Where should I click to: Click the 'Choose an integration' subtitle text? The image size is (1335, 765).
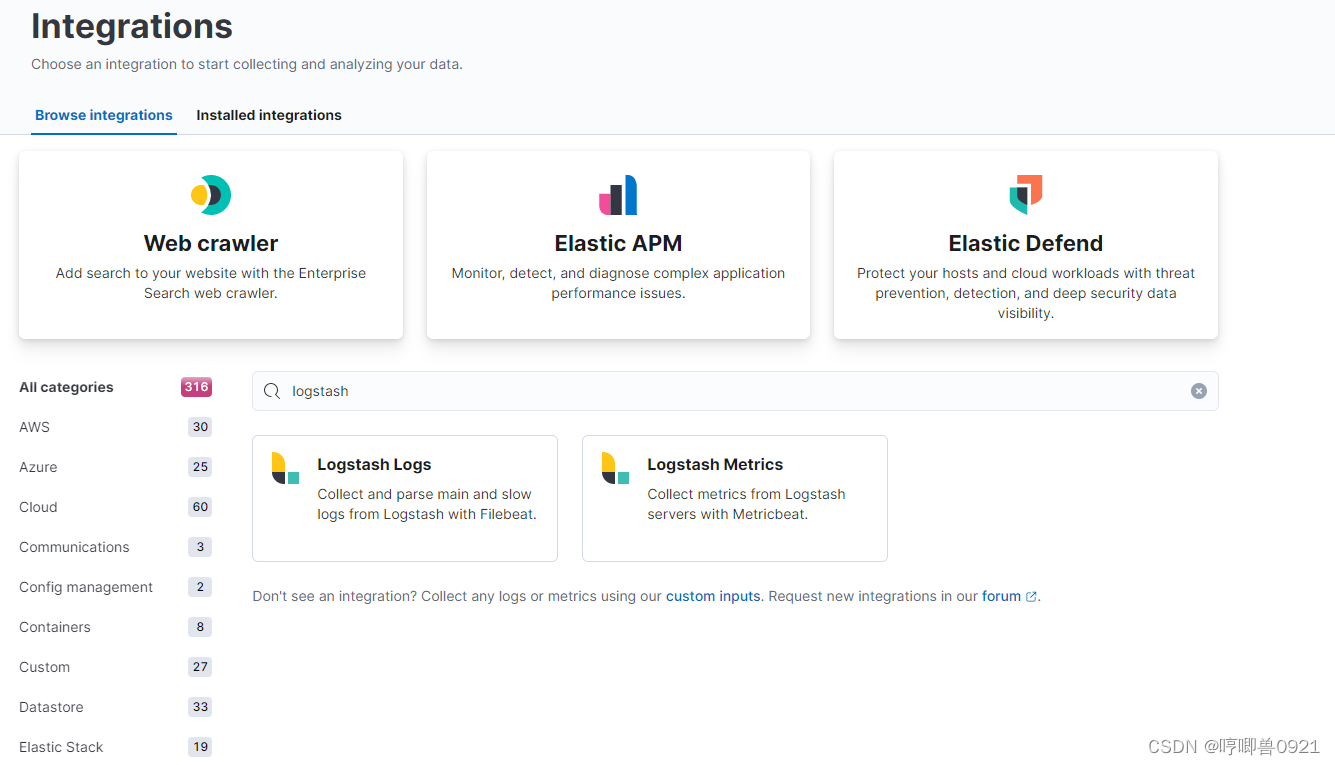tap(247, 64)
